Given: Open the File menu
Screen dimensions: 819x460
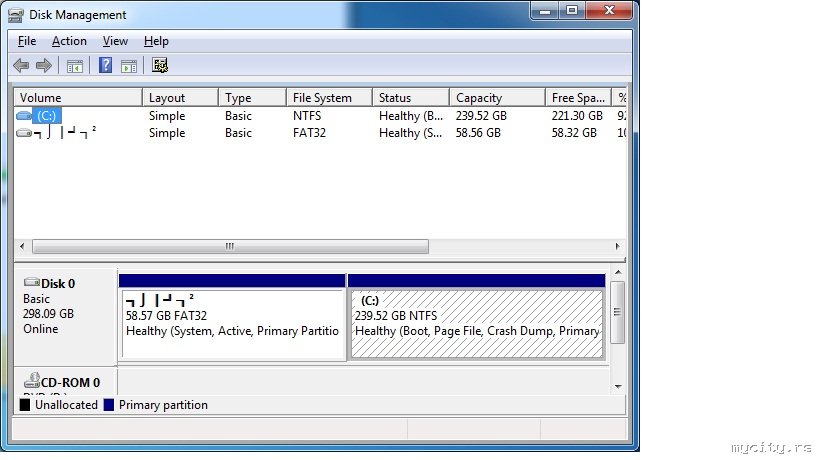Looking at the screenshot, I should (x=27, y=41).
